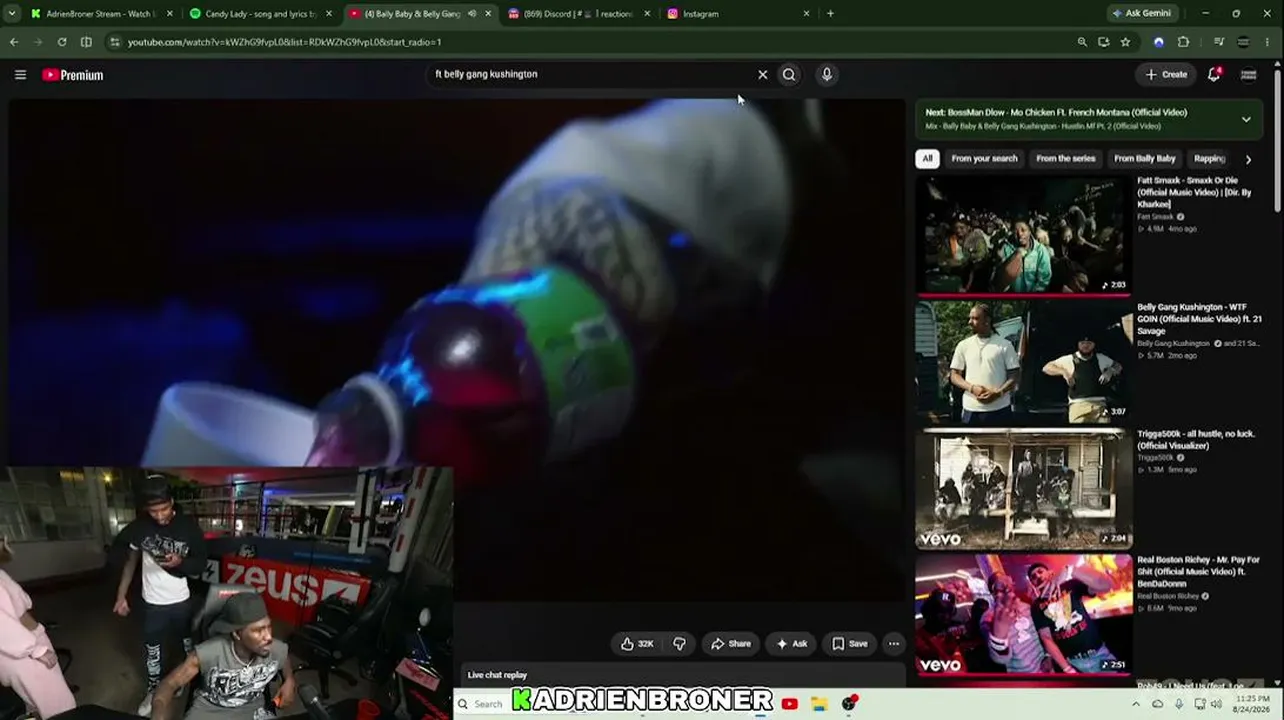Clear the YouTube search query
The height and width of the screenshot is (720, 1284).
(762, 74)
